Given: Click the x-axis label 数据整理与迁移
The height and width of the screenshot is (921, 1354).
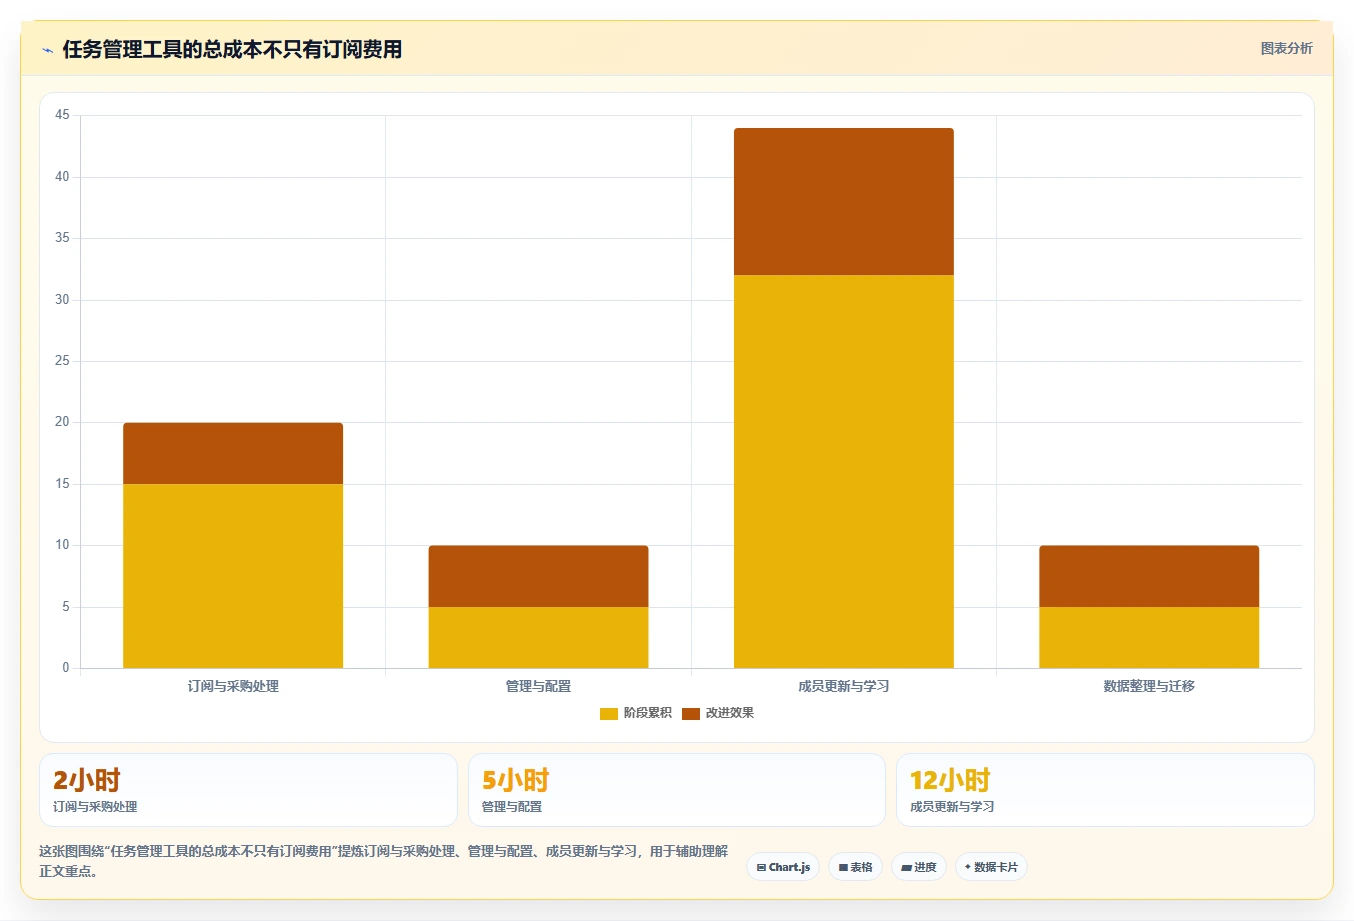Looking at the screenshot, I should 1149,686.
